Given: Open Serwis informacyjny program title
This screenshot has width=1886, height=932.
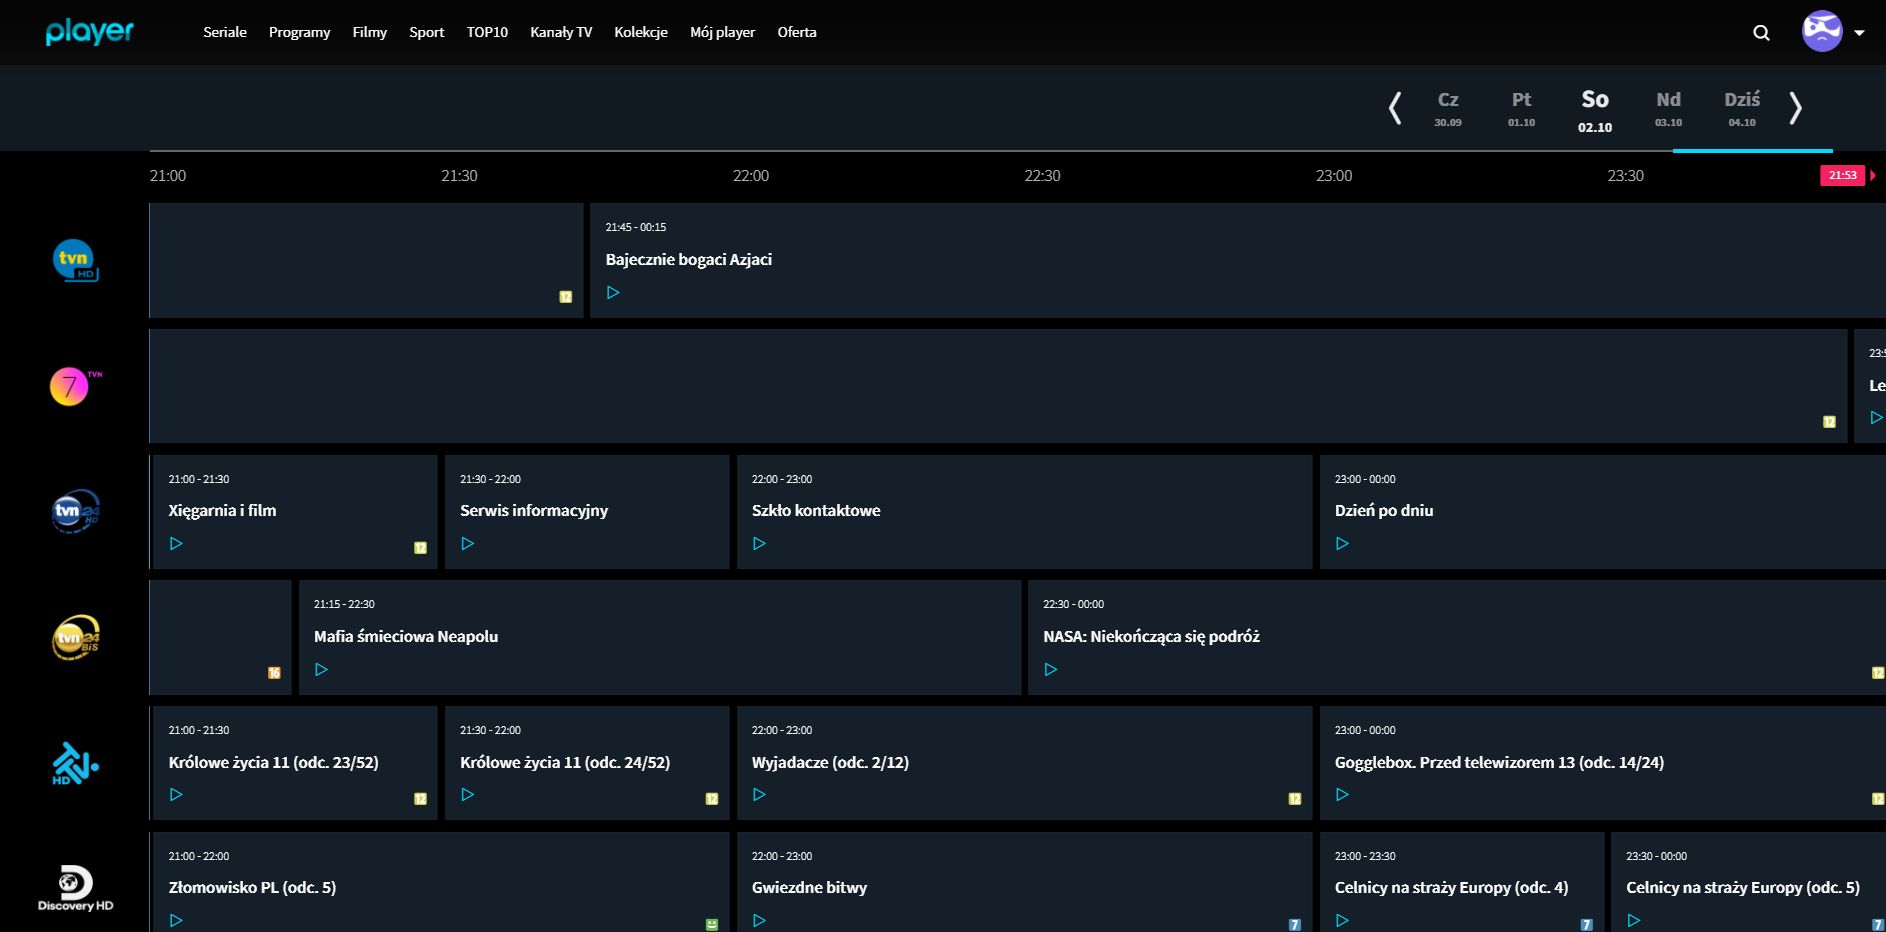Looking at the screenshot, I should tap(534, 510).
